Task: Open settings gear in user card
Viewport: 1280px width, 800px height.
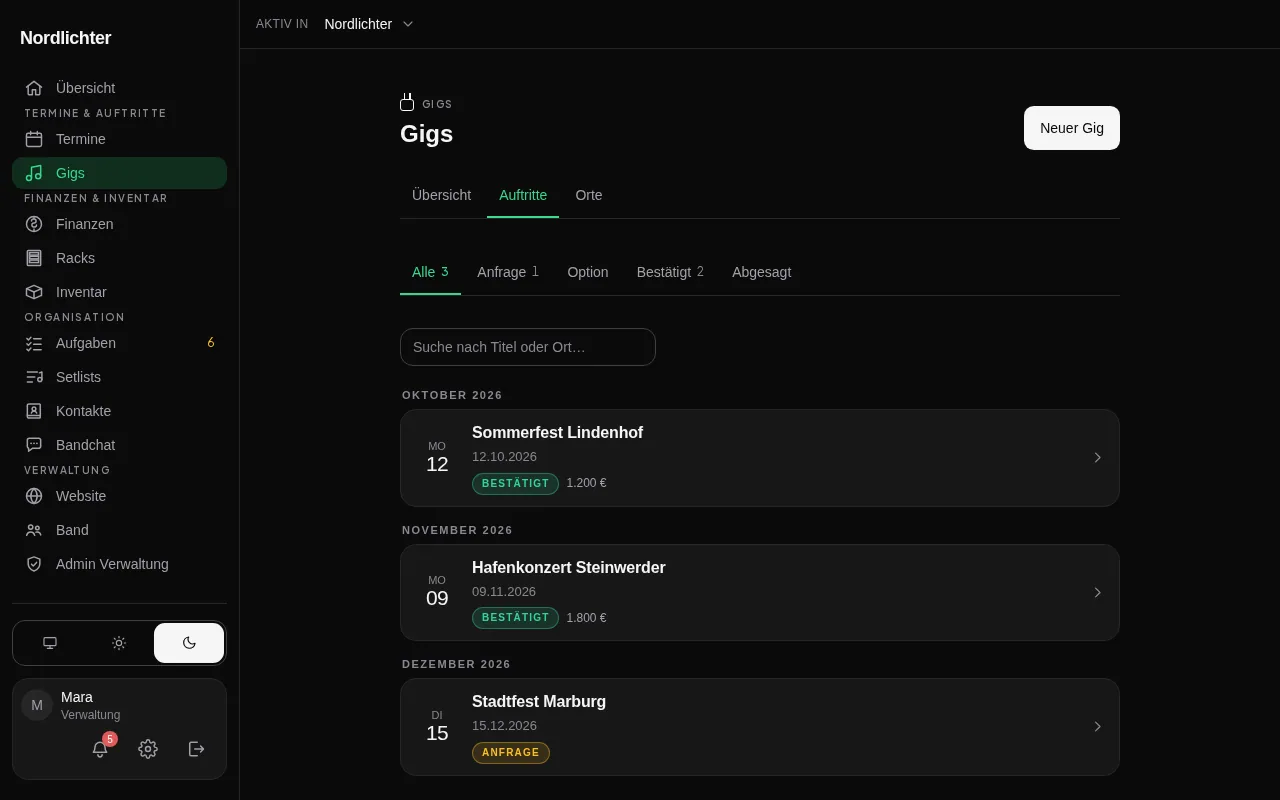Action: (x=148, y=749)
